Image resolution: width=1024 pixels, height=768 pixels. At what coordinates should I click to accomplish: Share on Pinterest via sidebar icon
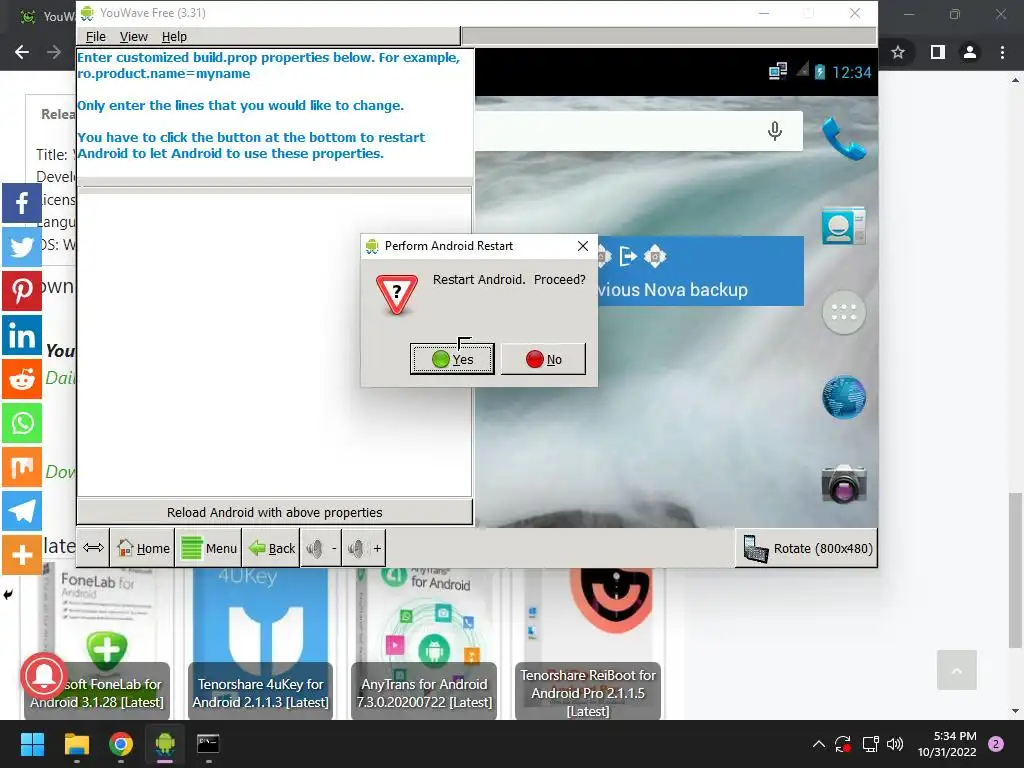click(x=22, y=291)
